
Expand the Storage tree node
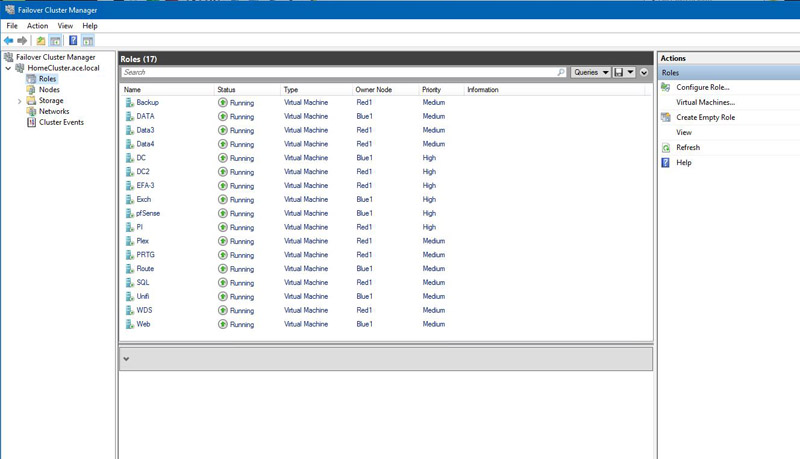tap(19, 101)
